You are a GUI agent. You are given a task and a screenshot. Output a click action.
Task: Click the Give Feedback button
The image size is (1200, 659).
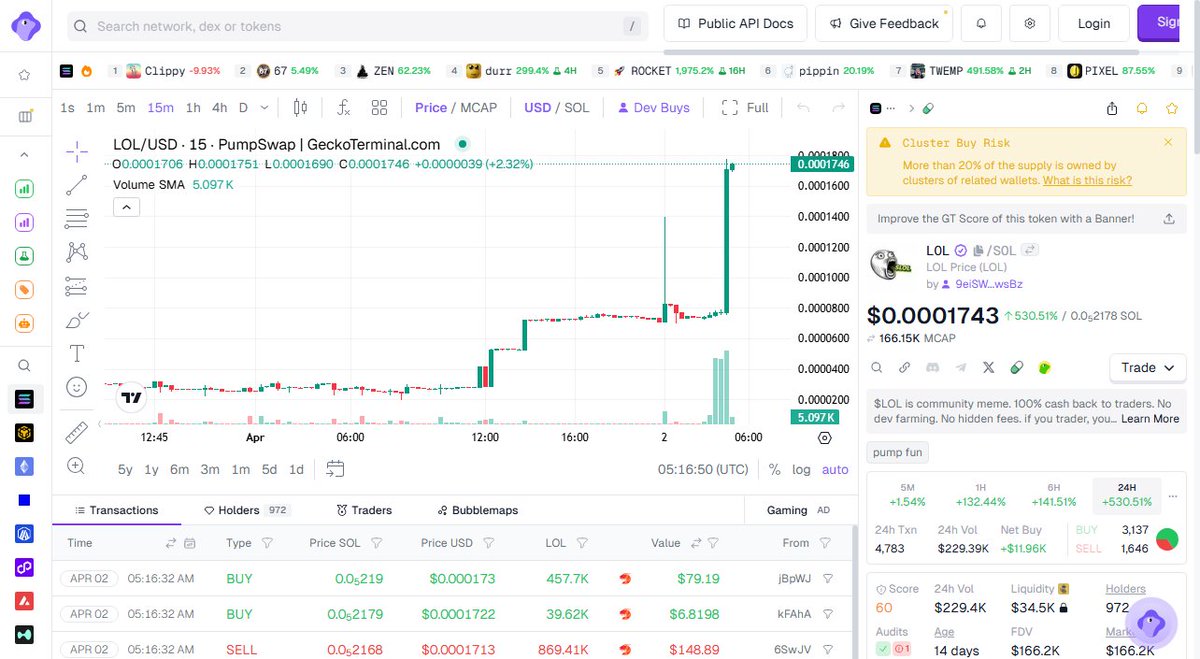(884, 23)
